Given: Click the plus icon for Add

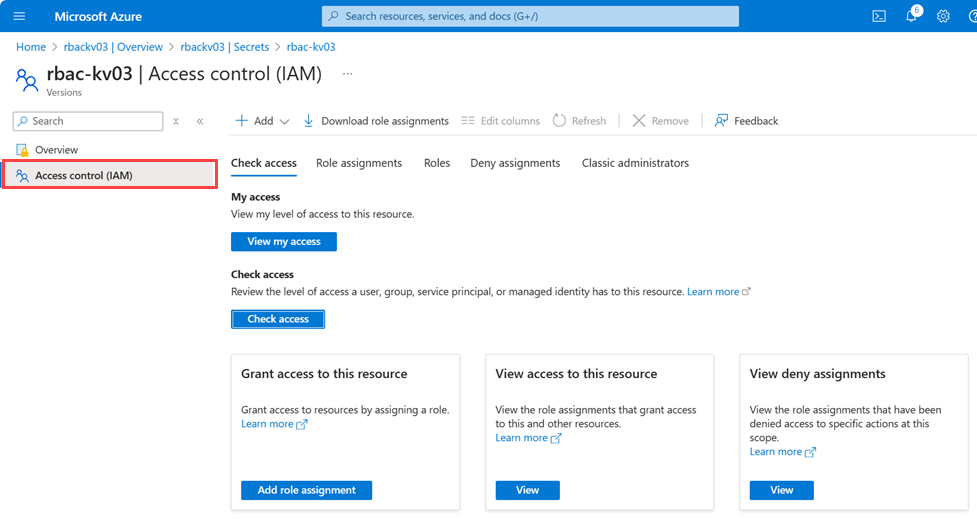Looking at the screenshot, I should 241,121.
